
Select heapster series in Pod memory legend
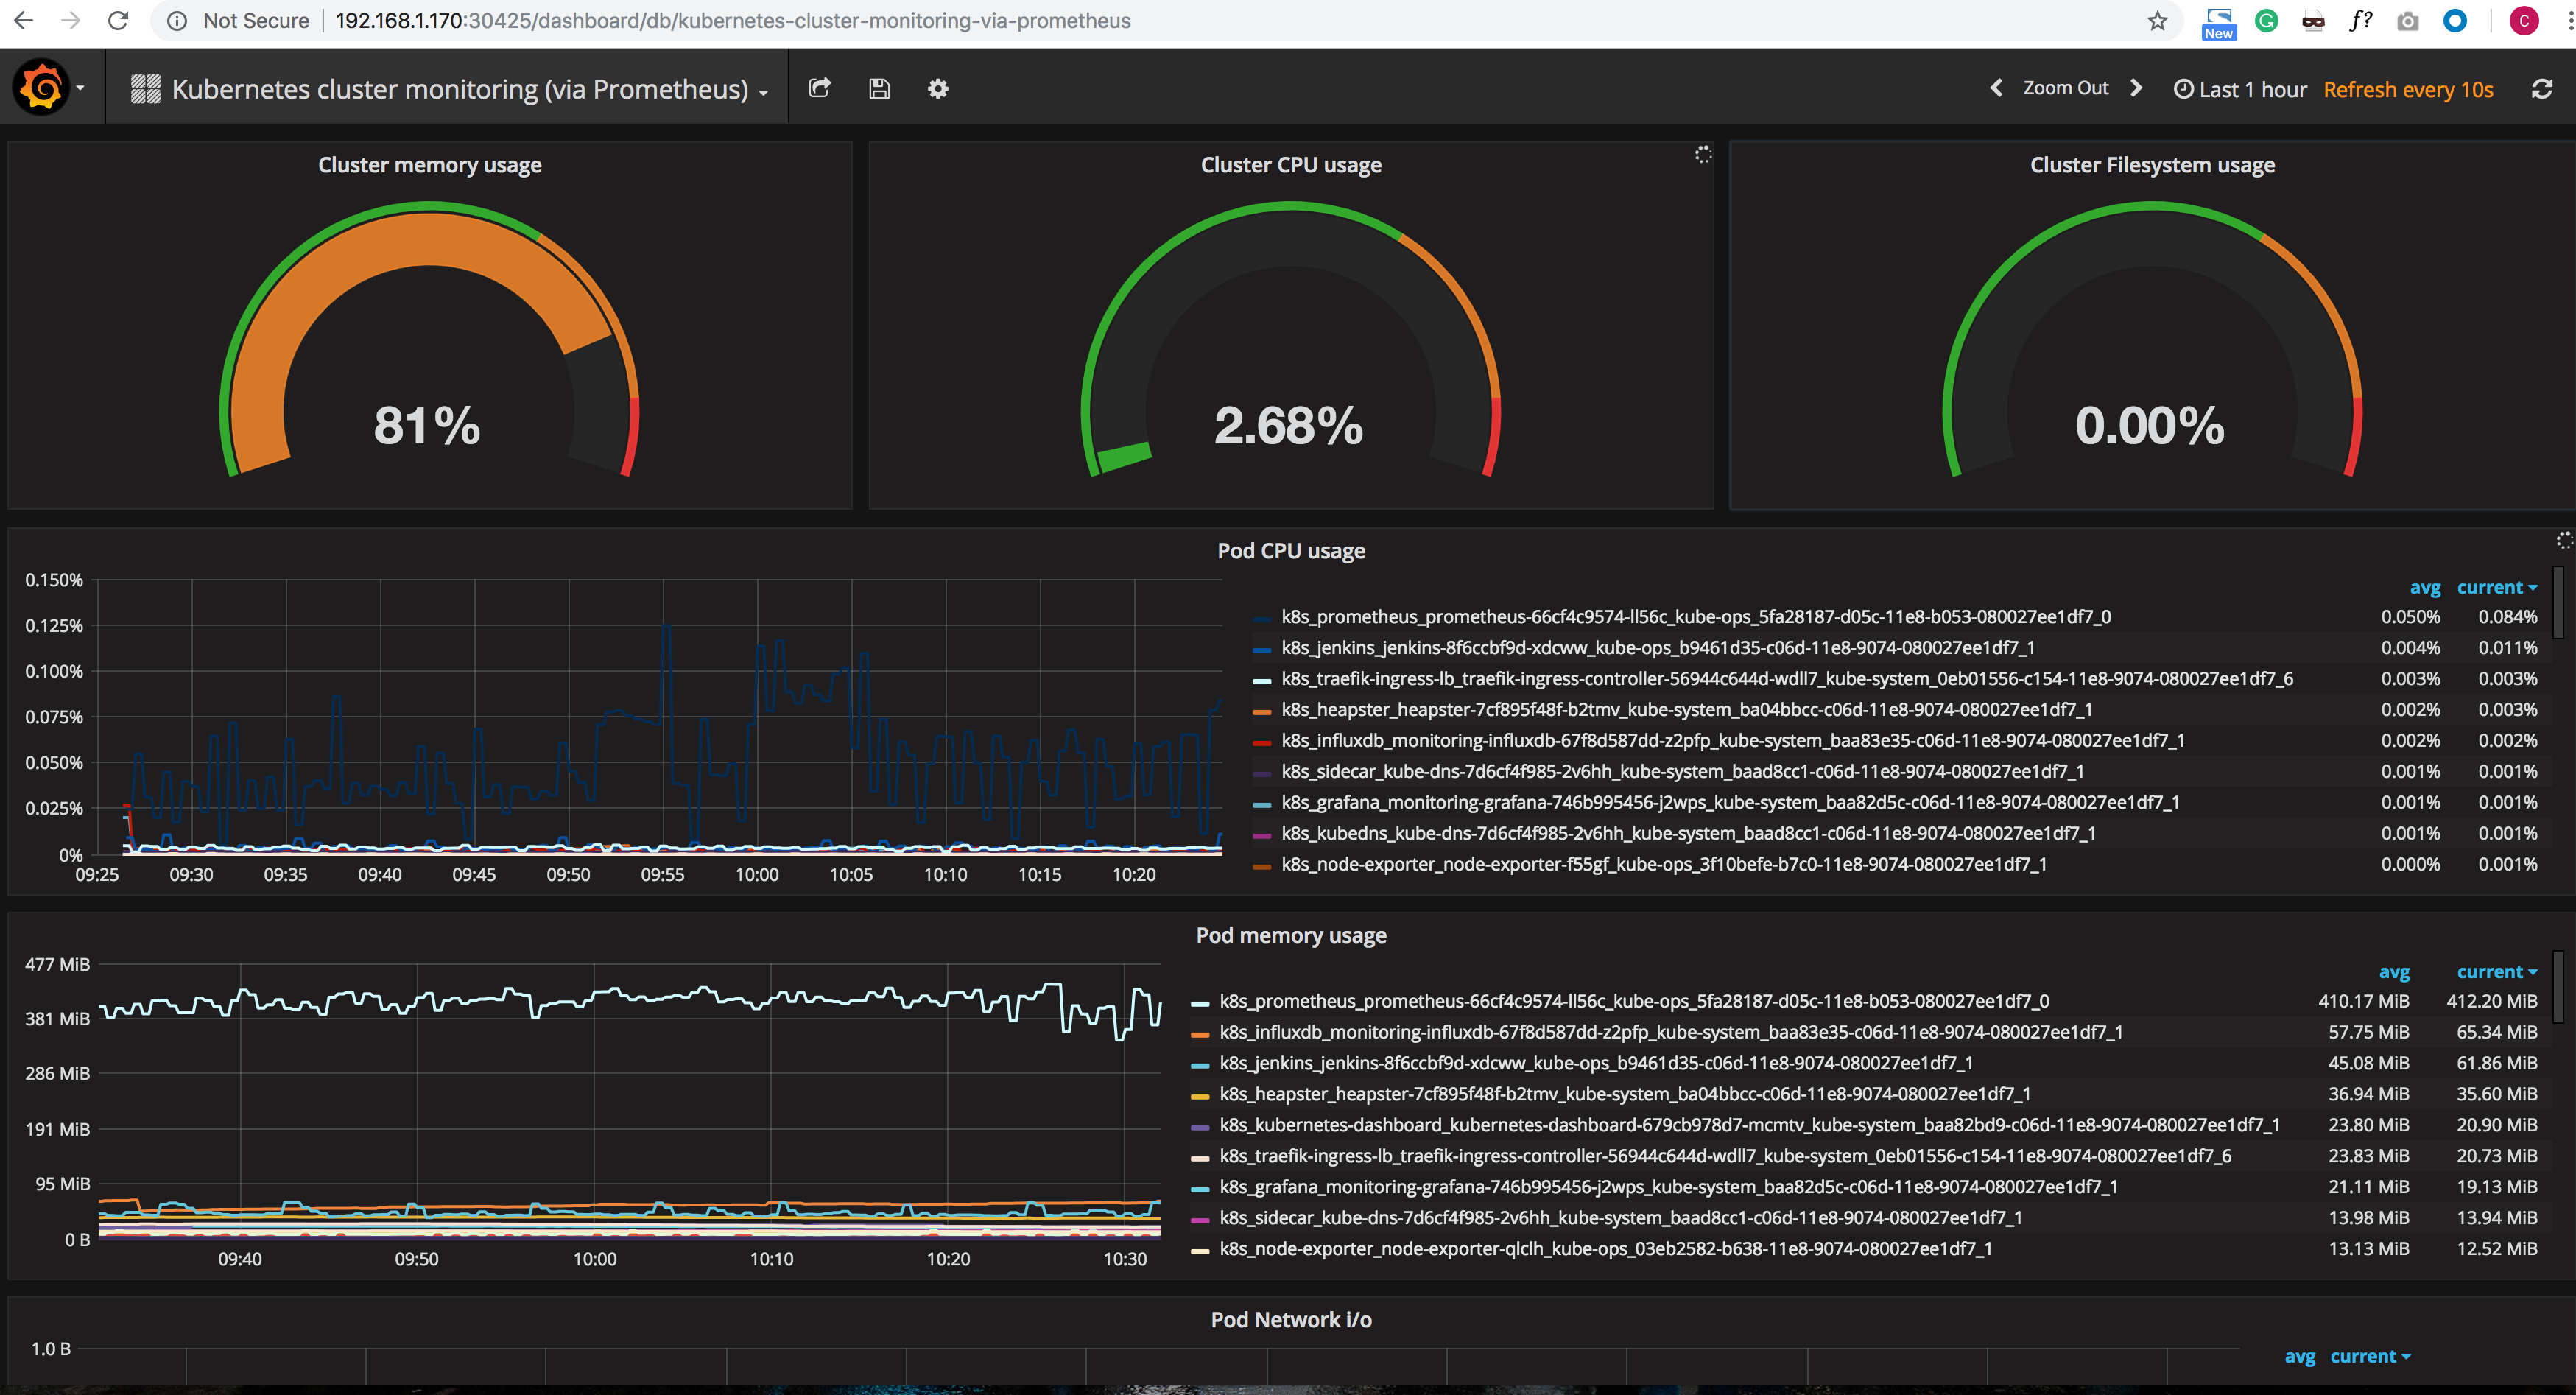tap(1625, 1094)
